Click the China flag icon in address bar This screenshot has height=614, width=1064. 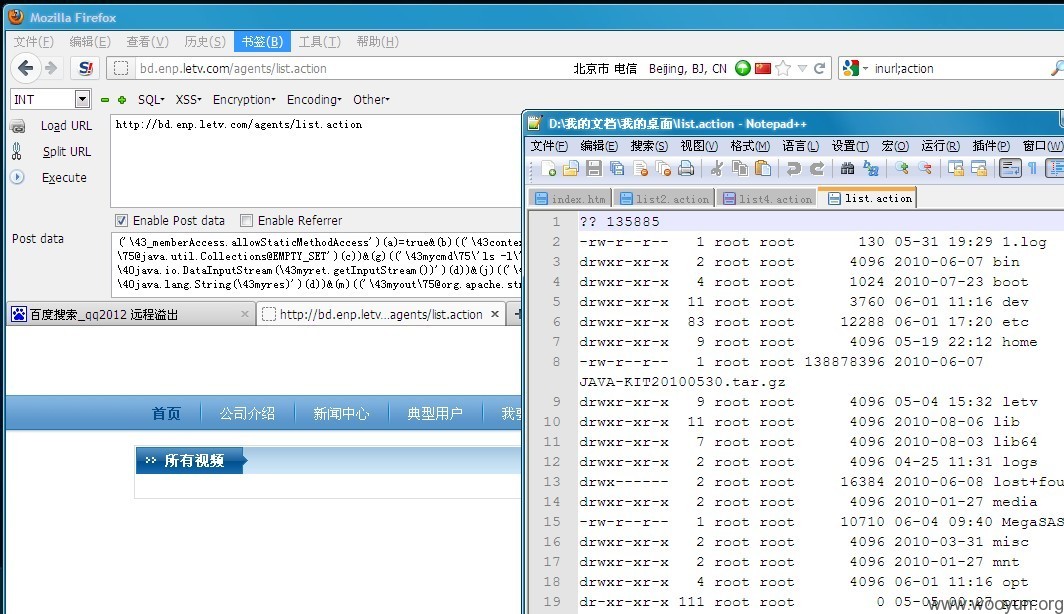click(x=763, y=68)
